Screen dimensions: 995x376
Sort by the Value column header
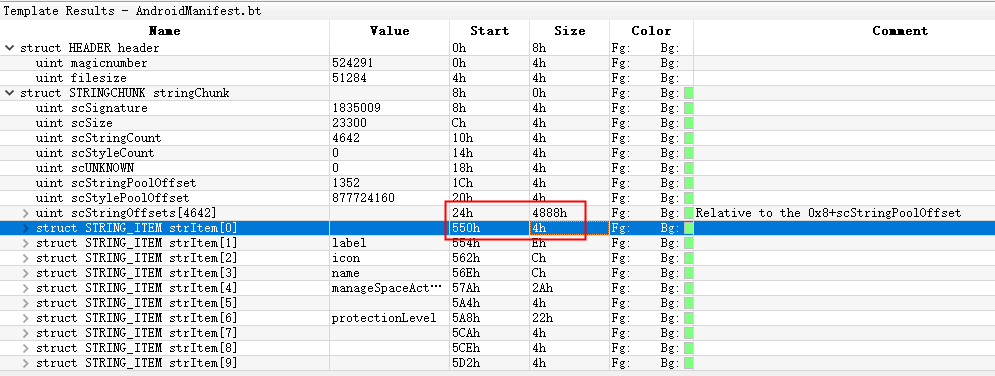point(389,30)
